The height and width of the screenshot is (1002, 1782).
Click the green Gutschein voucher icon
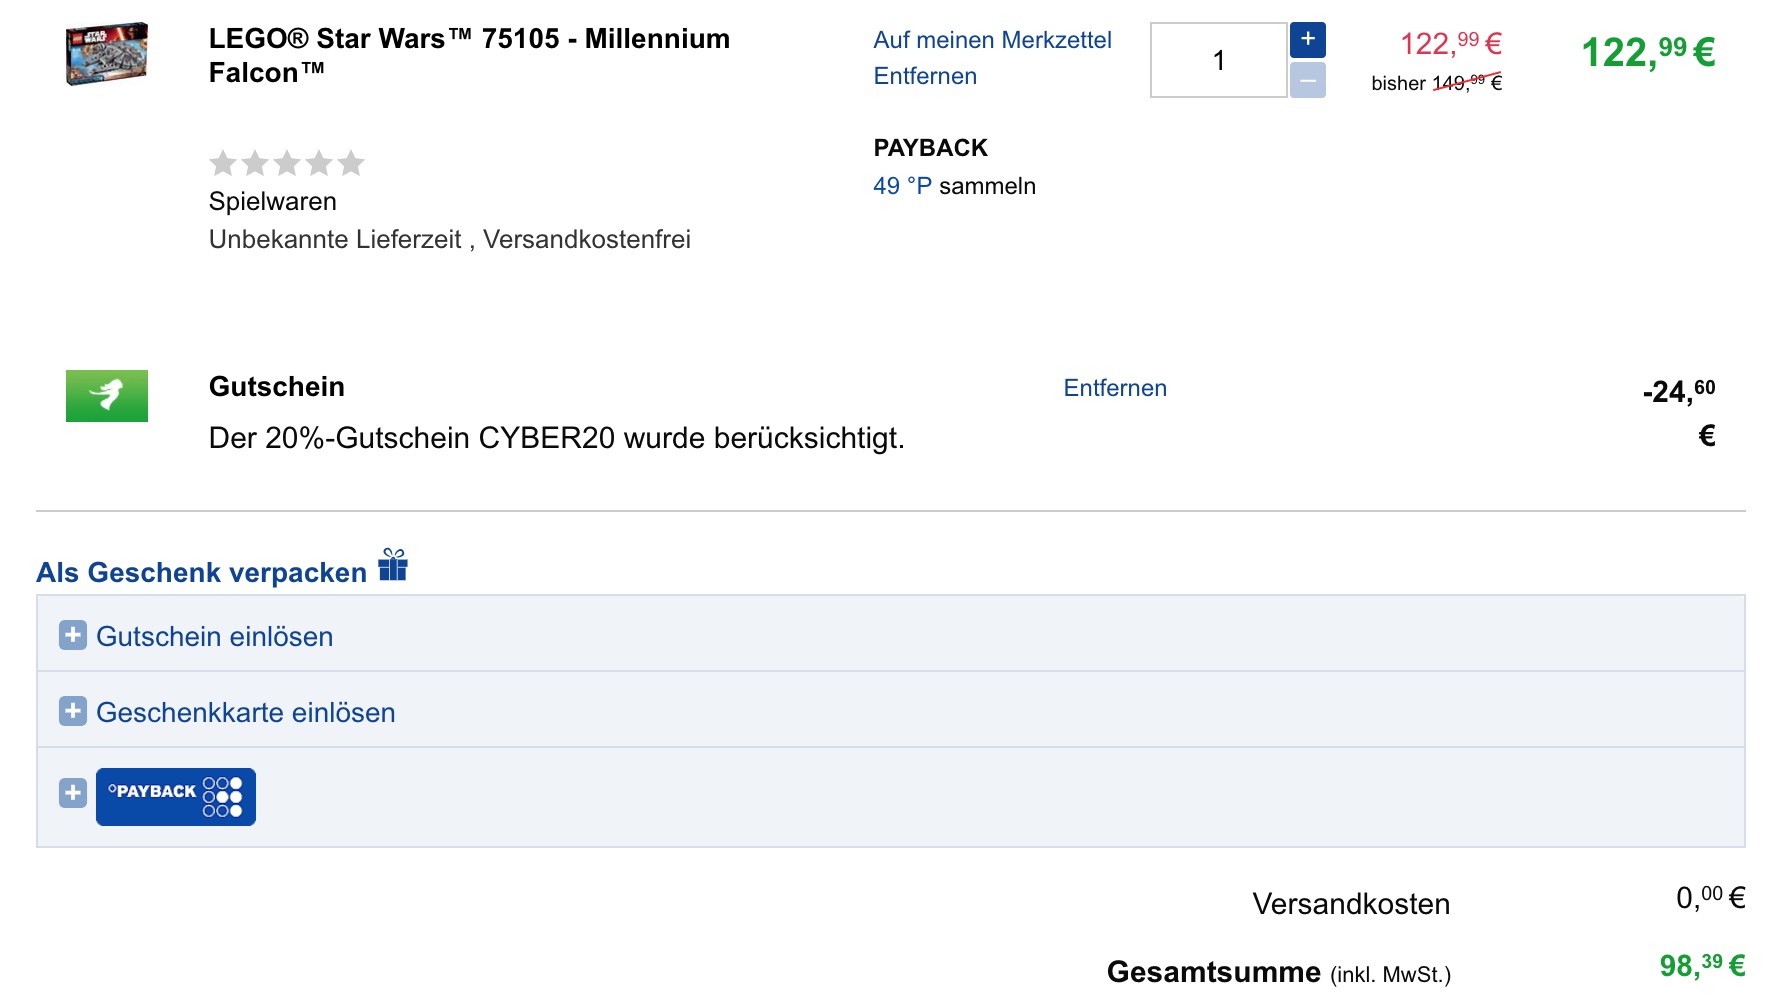(107, 396)
